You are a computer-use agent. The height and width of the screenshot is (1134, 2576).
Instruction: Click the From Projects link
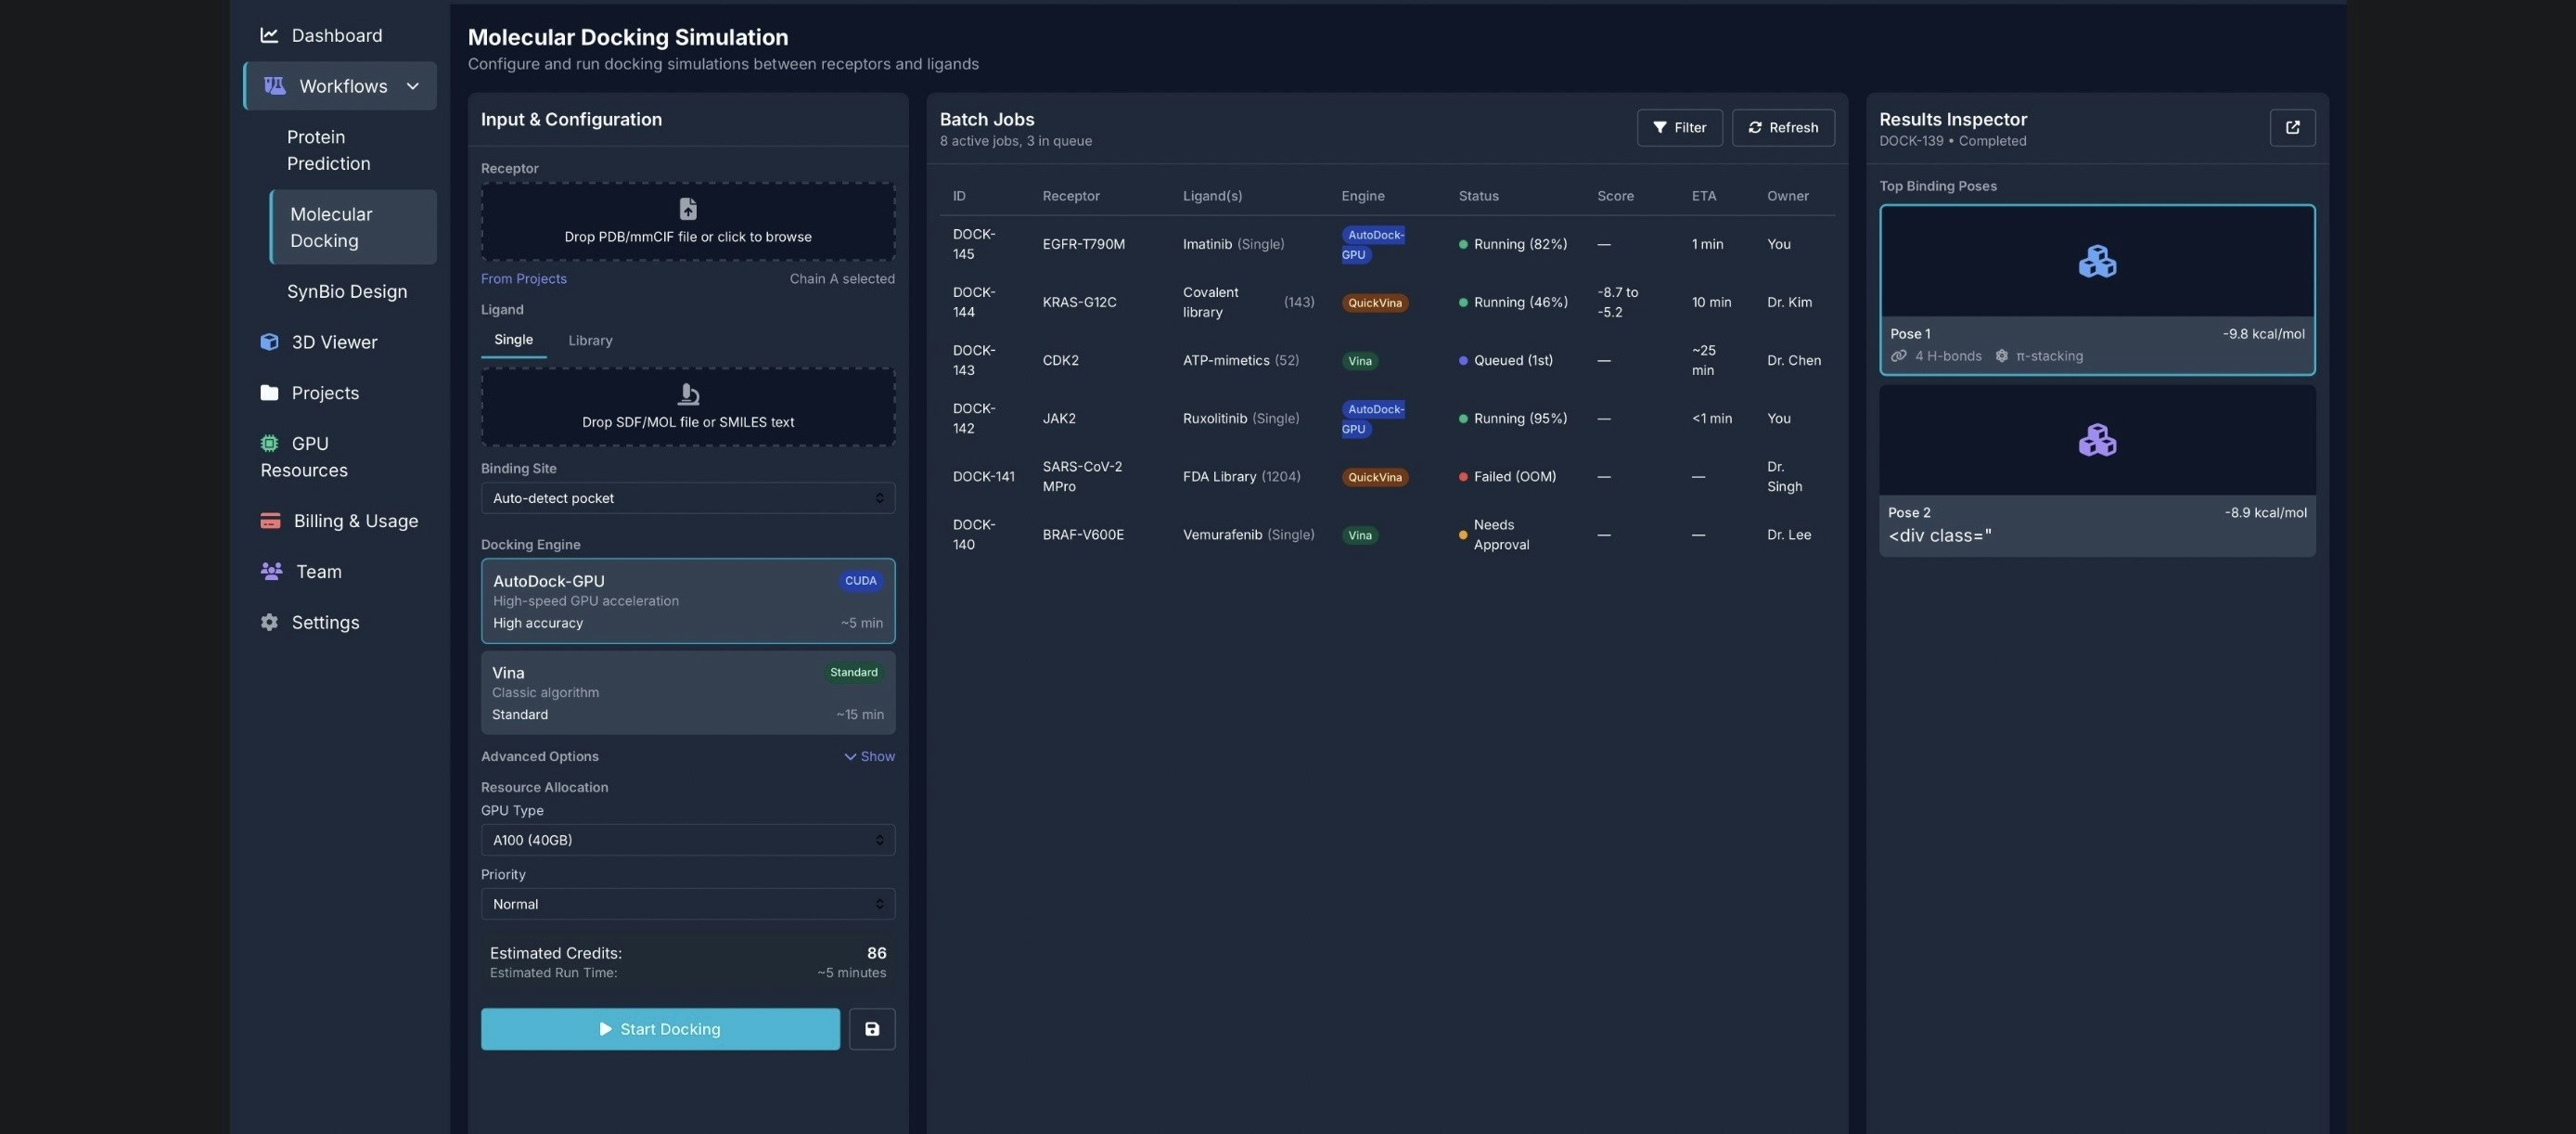tap(523, 278)
